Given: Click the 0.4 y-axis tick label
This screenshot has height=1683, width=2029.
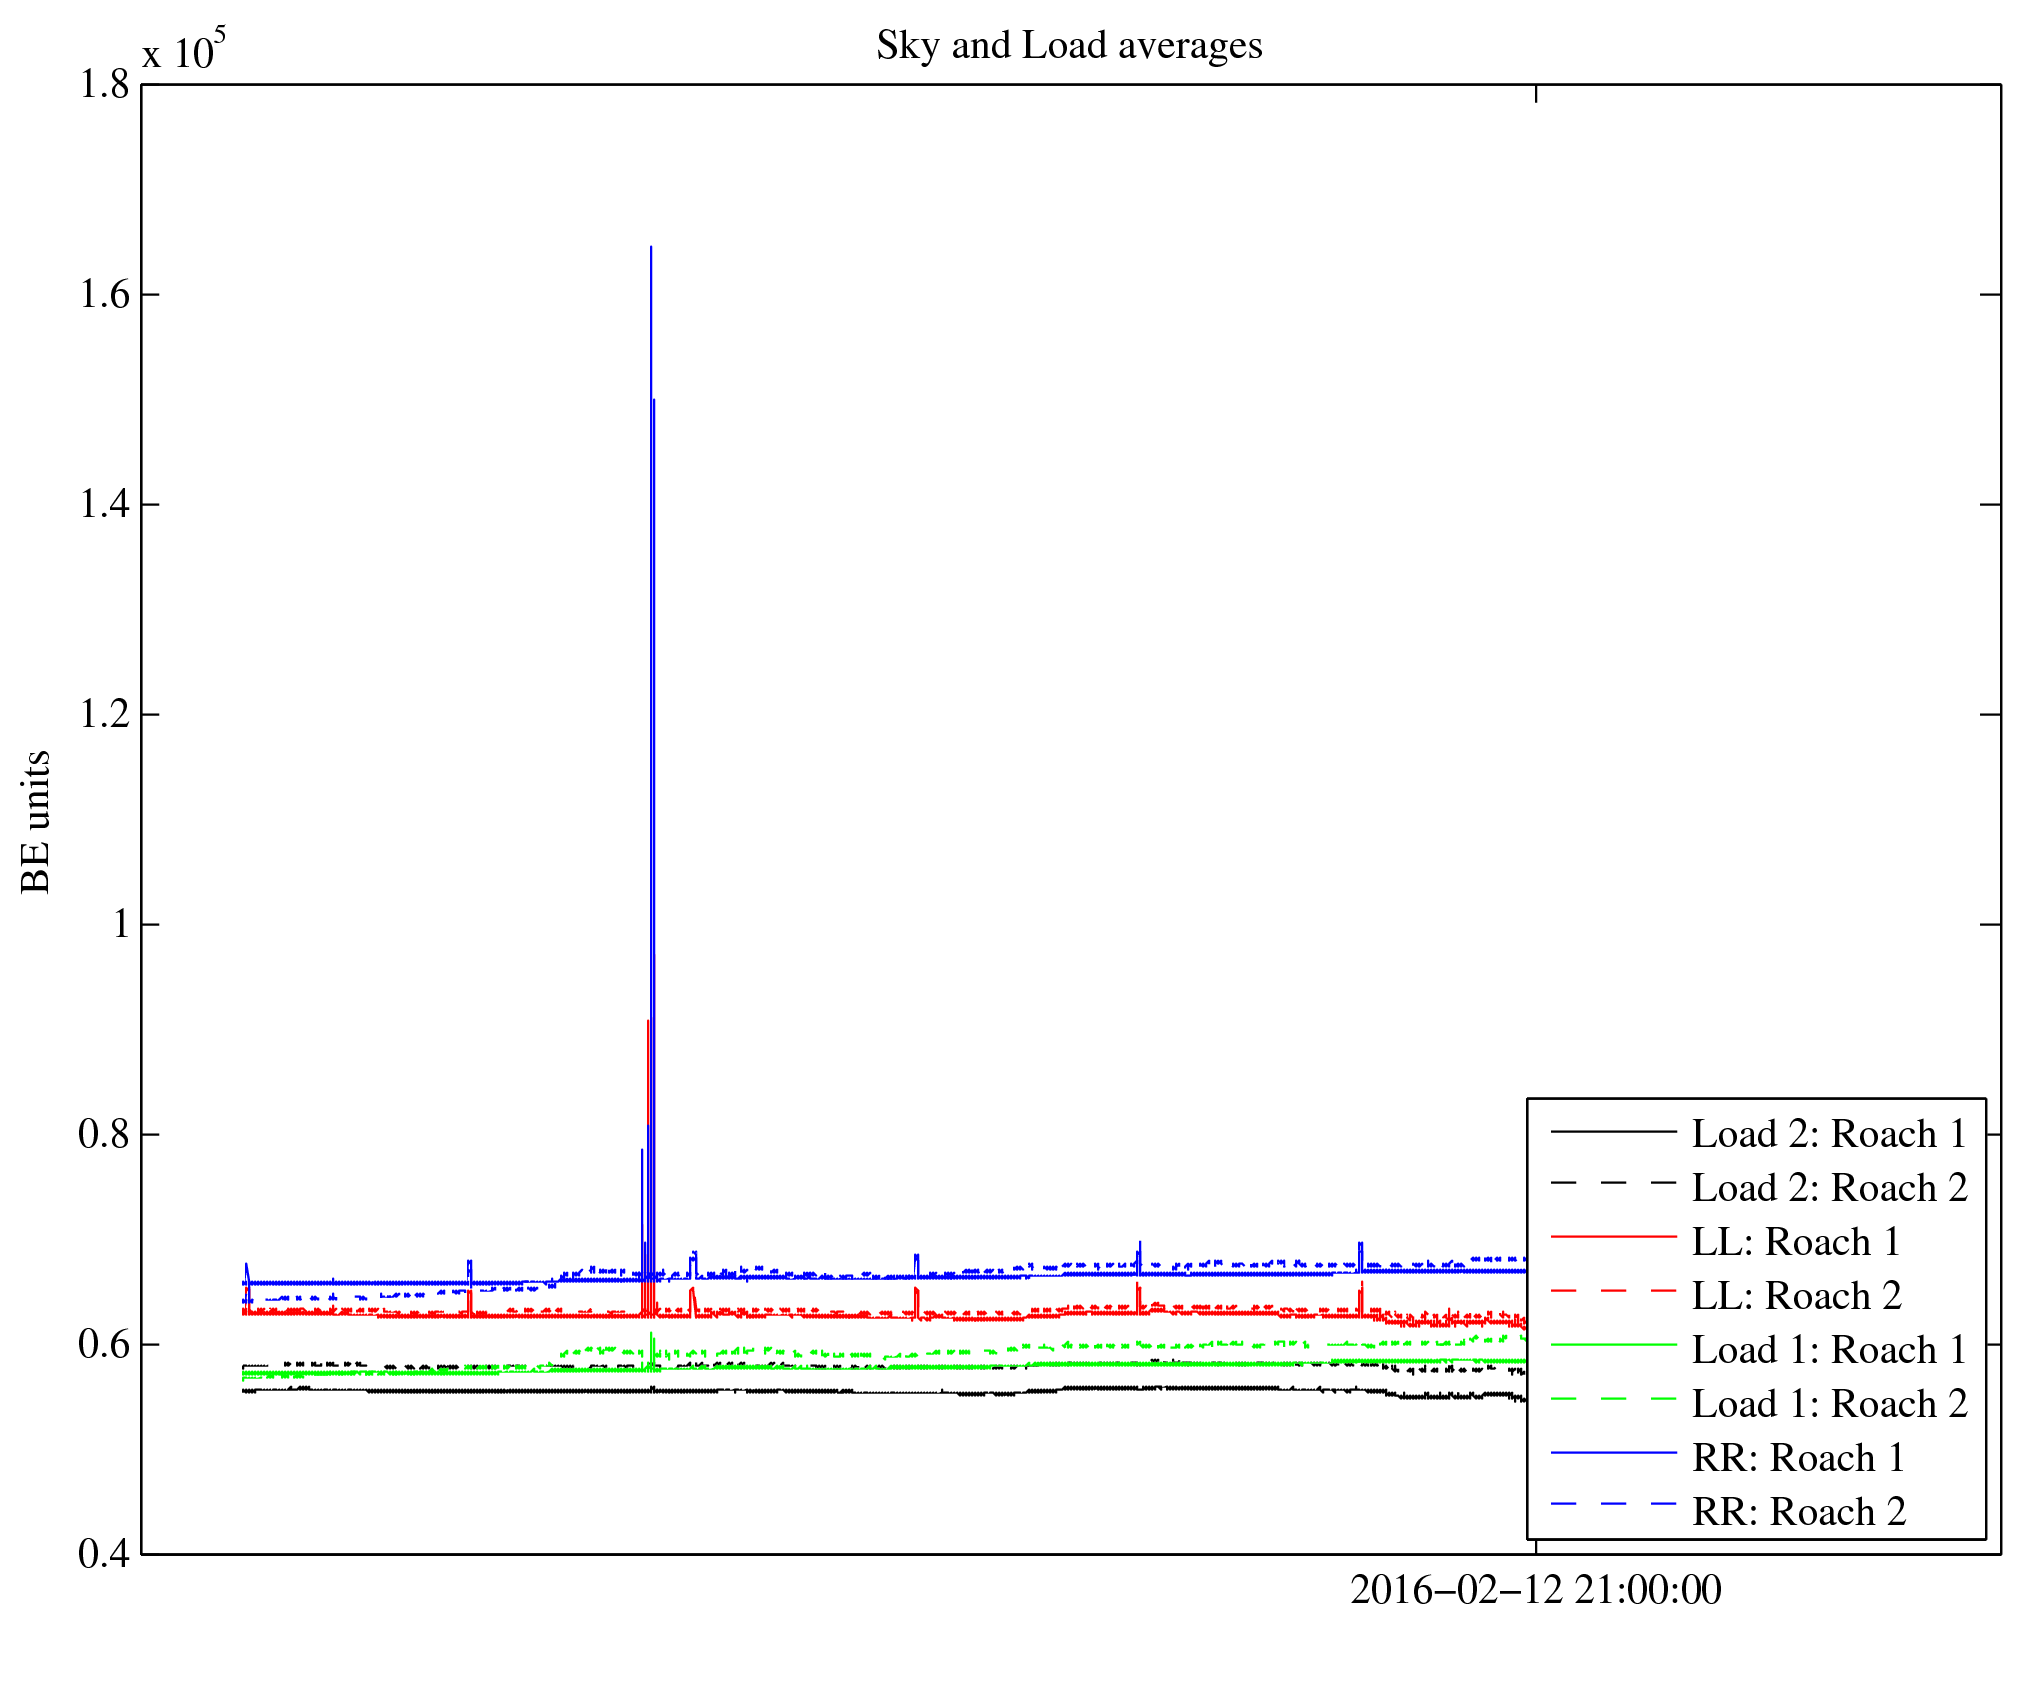Looking at the screenshot, I should pos(104,1554).
